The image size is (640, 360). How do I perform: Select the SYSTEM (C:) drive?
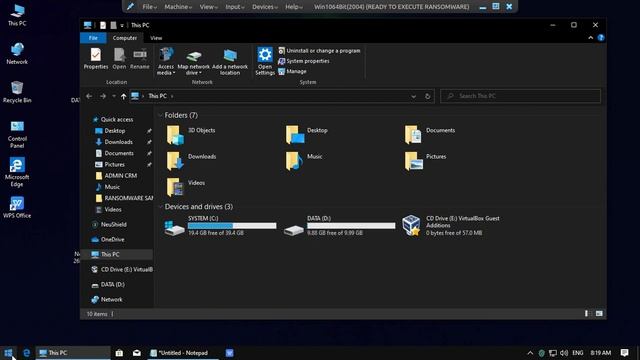[x=220, y=226]
